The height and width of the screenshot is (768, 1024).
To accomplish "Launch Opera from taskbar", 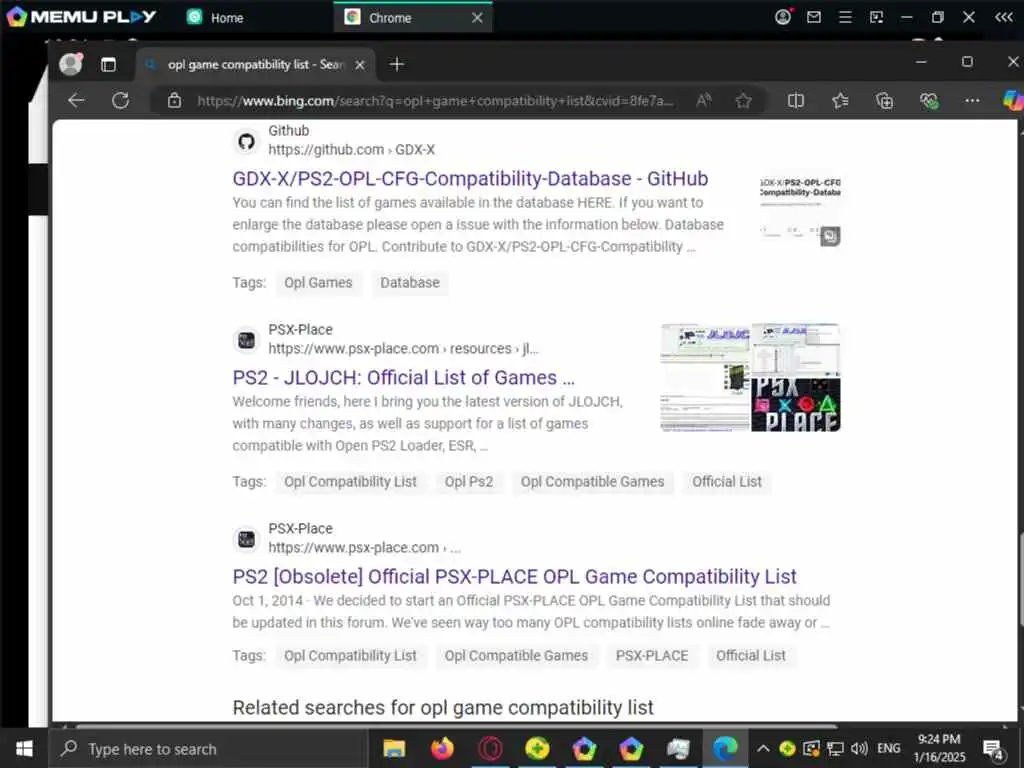I will (x=490, y=748).
